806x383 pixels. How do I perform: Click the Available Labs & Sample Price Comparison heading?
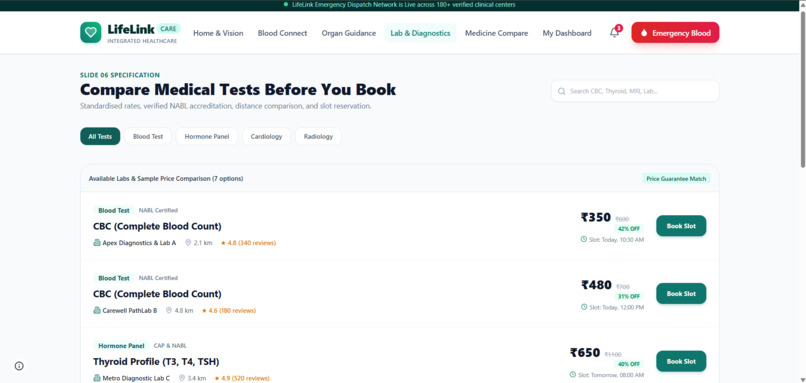(x=166, y=179)
